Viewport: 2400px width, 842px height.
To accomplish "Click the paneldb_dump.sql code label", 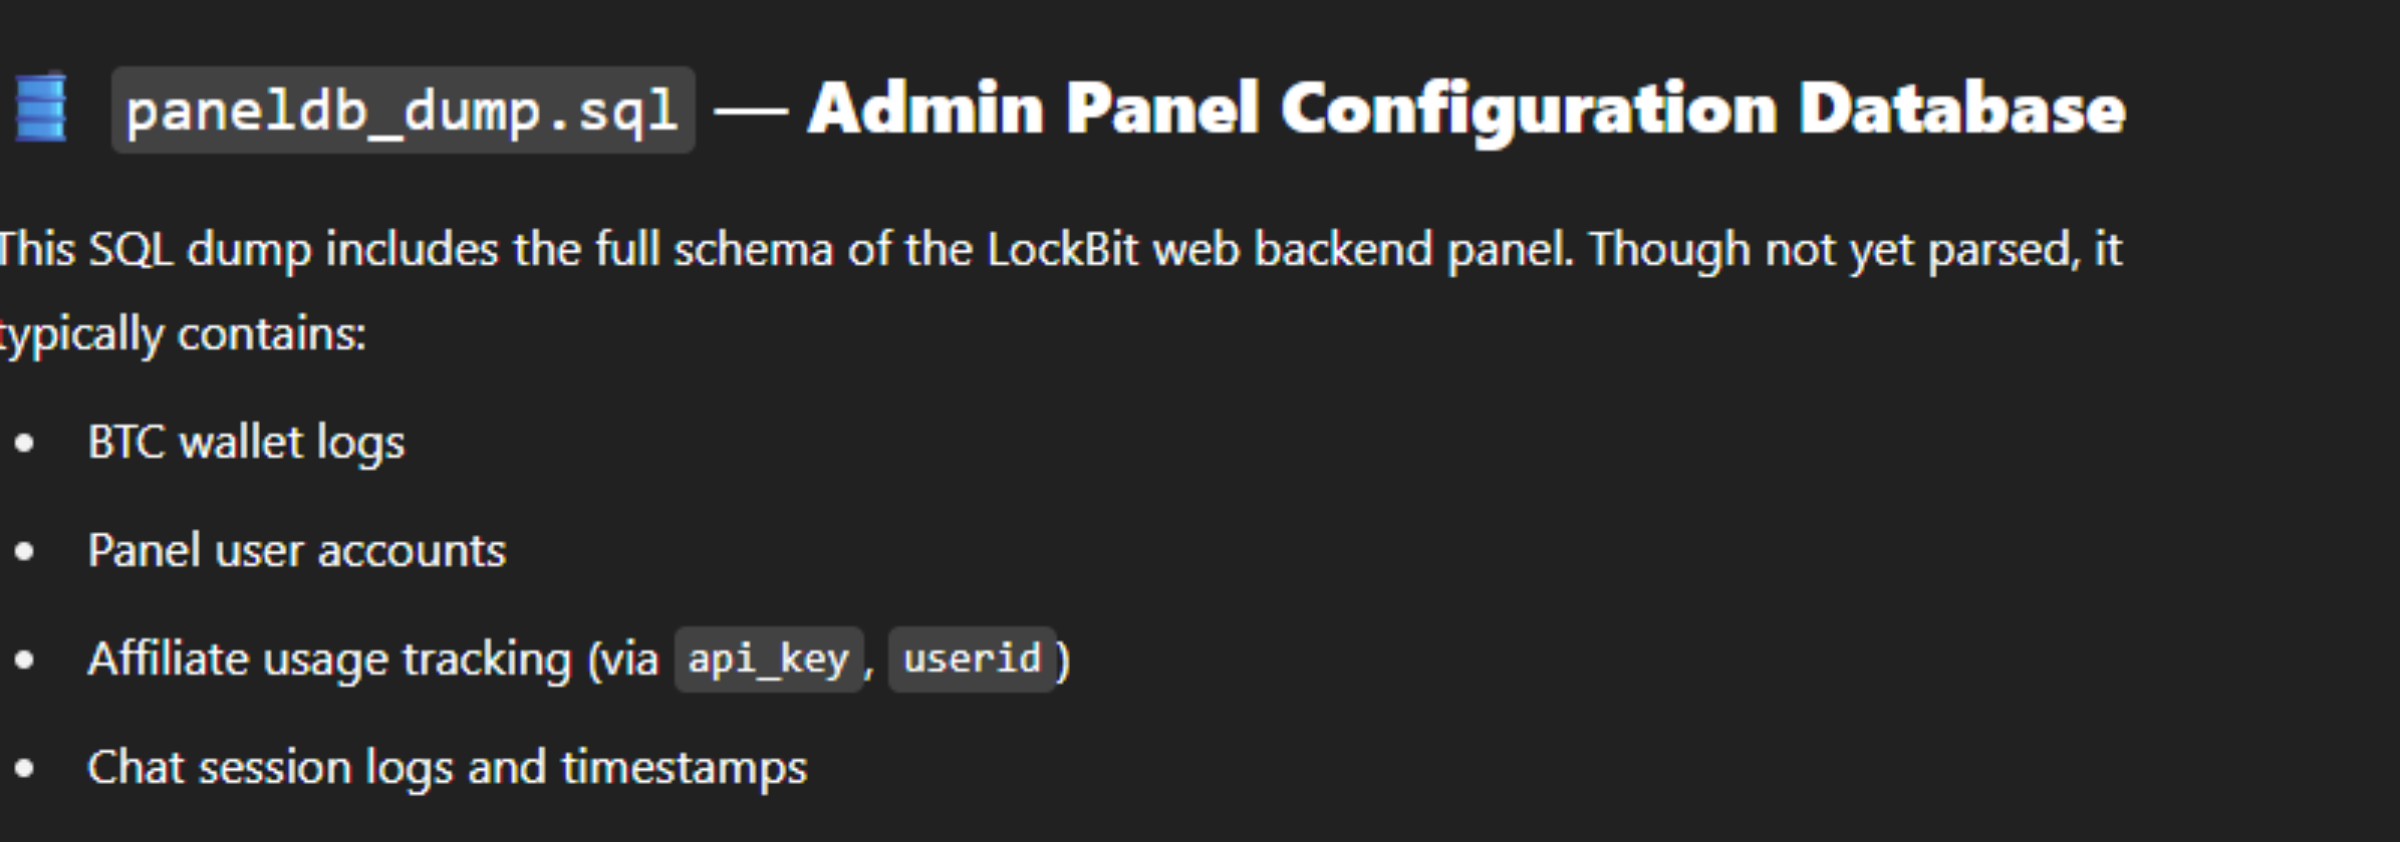I will click(403, 110).
